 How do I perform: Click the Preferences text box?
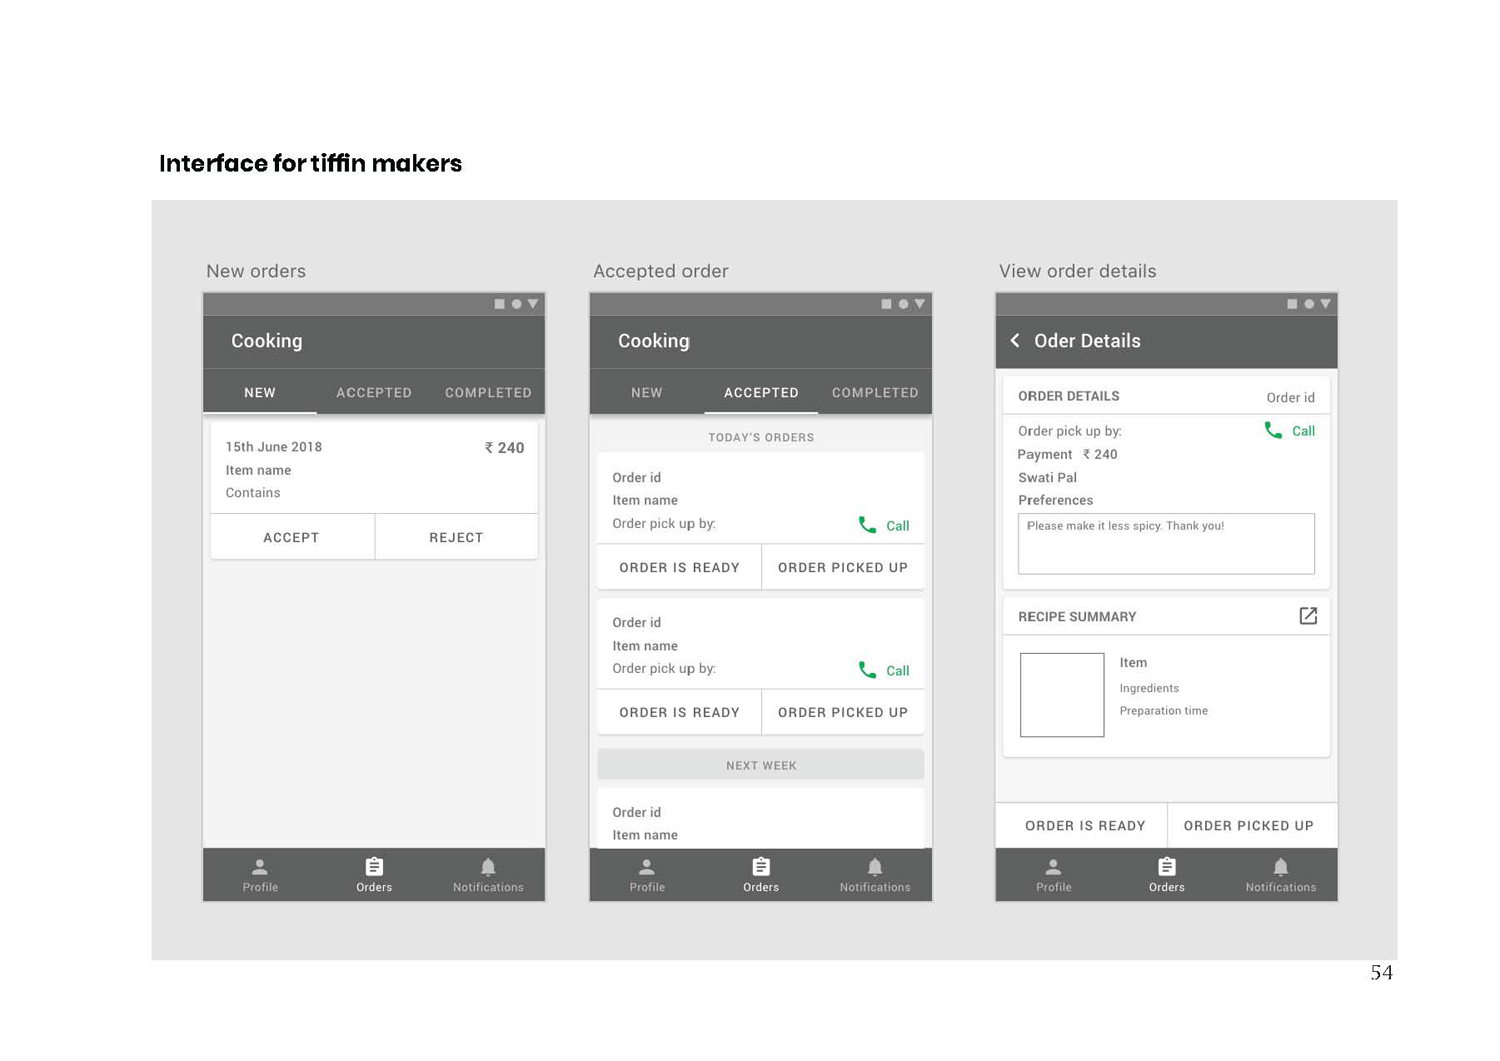click(1166, 544)
